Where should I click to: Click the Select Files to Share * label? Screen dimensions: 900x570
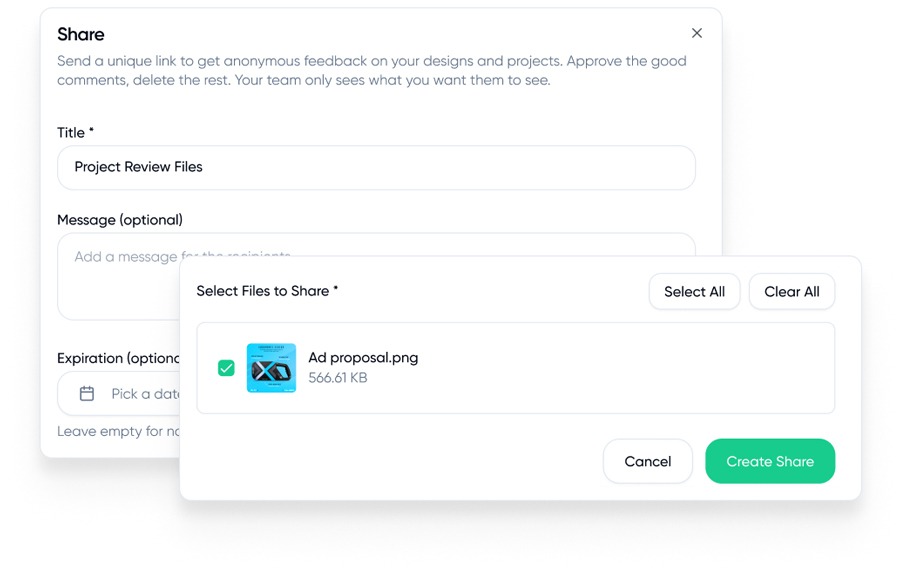click(267, 291)
